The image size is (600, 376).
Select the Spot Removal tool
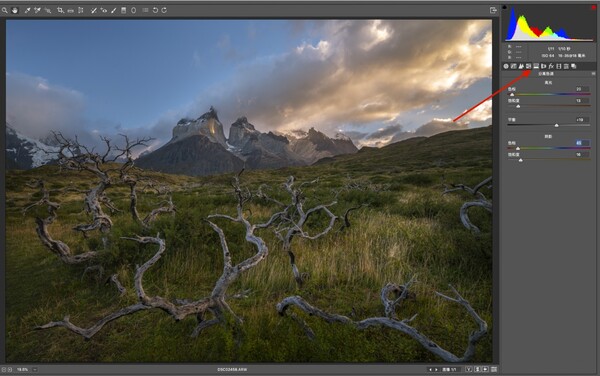93,10
